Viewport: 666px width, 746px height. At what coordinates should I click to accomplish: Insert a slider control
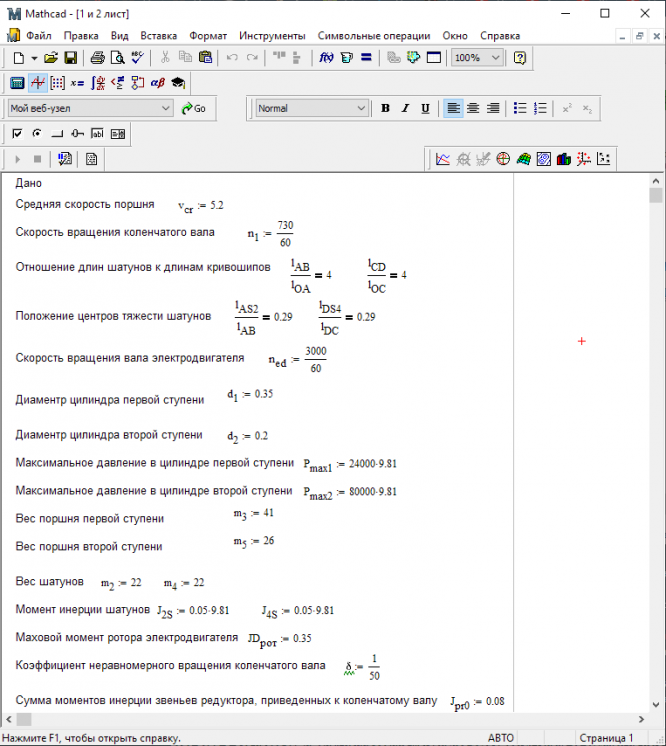(77, 134)
